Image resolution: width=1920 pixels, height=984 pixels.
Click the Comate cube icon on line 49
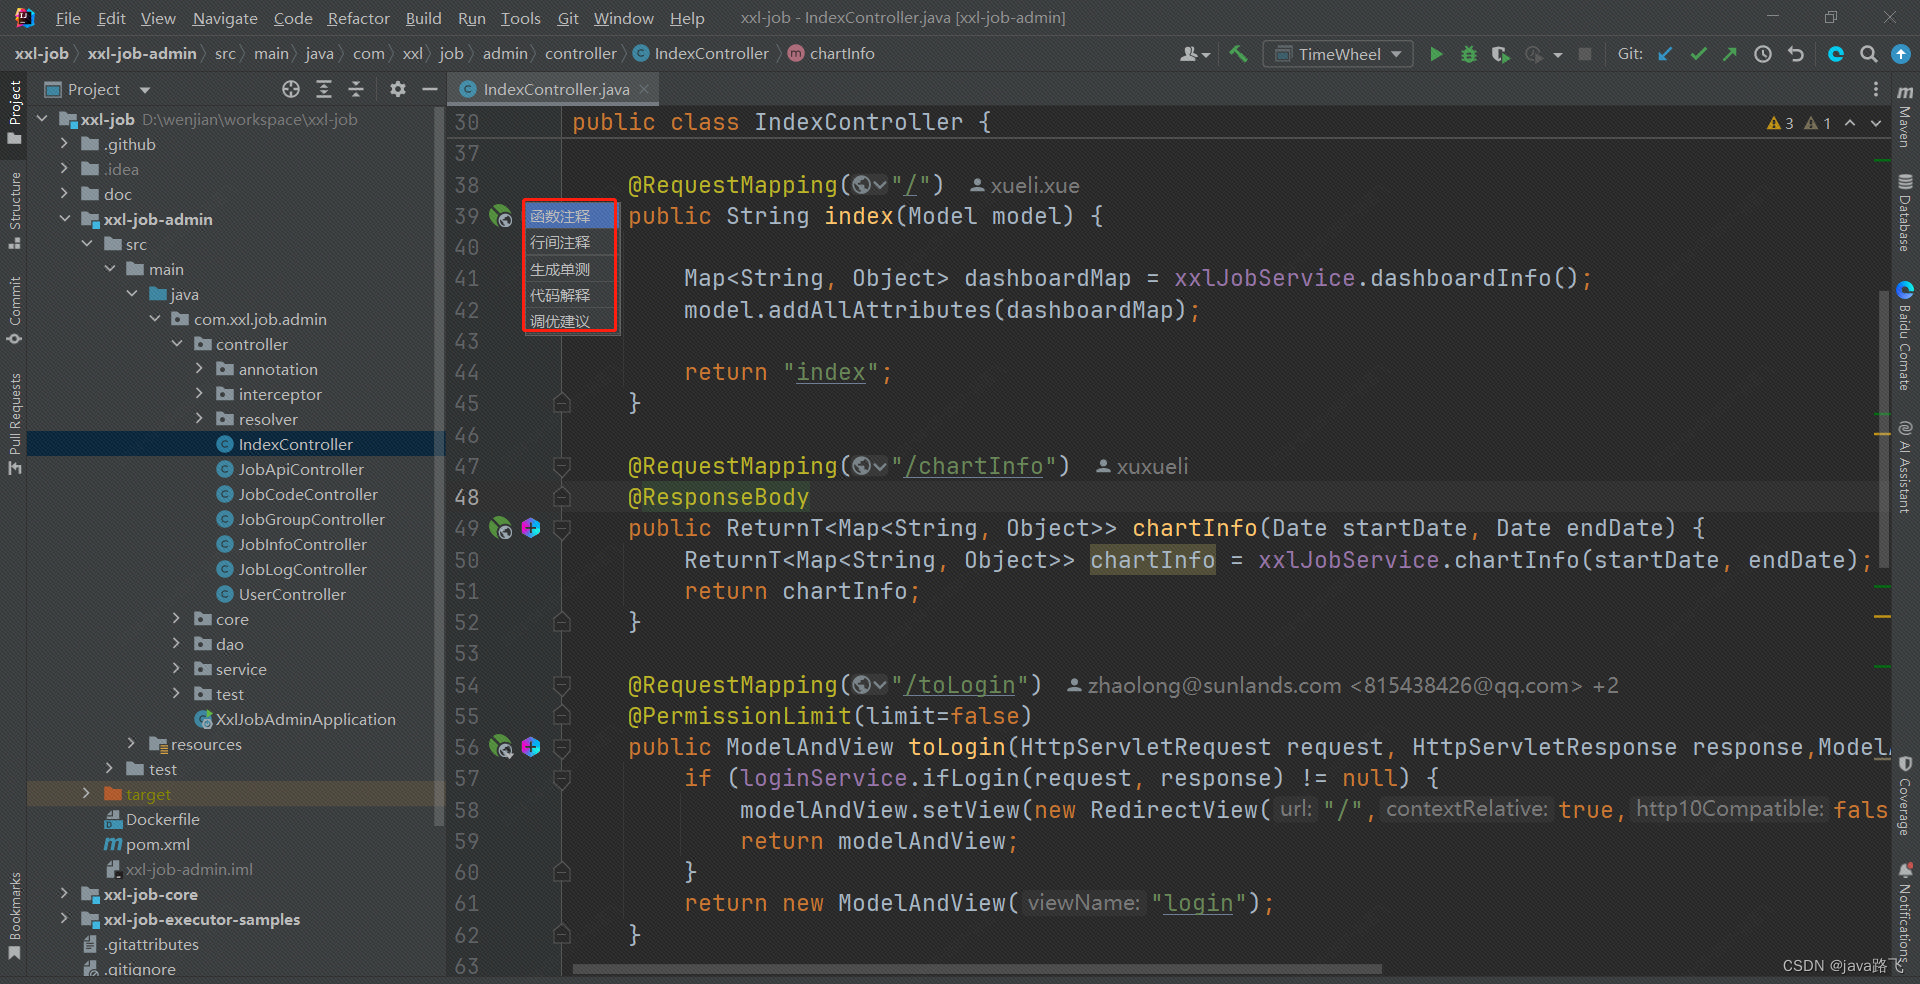[x=531, y=528]
